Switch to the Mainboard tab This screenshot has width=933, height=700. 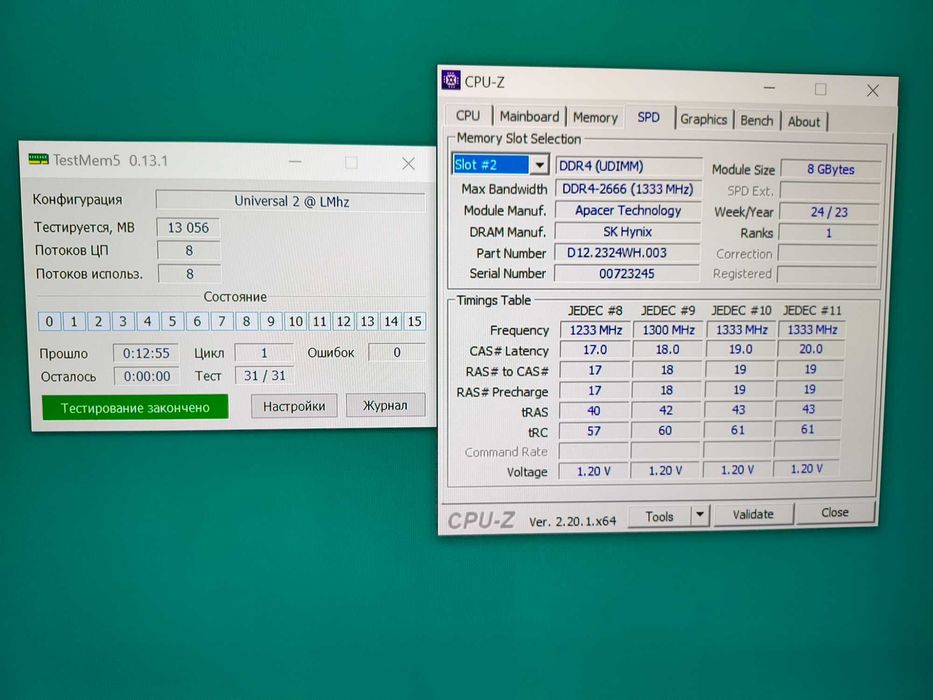529,117
